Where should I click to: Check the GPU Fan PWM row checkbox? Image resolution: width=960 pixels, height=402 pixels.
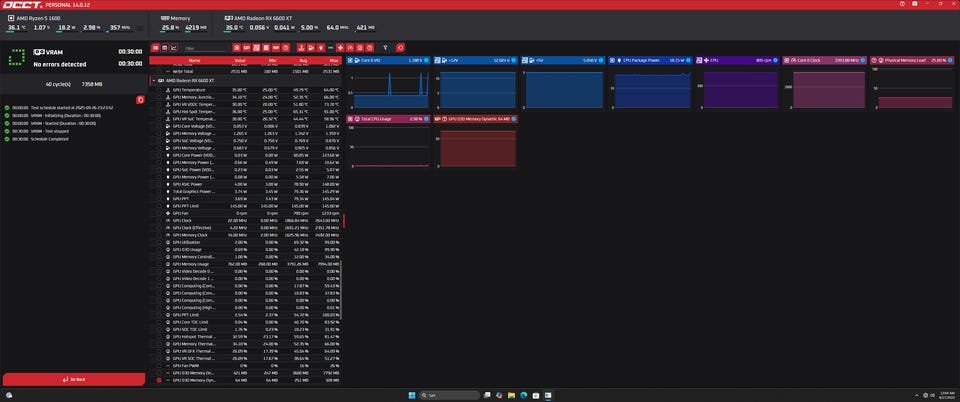(159, 365)
